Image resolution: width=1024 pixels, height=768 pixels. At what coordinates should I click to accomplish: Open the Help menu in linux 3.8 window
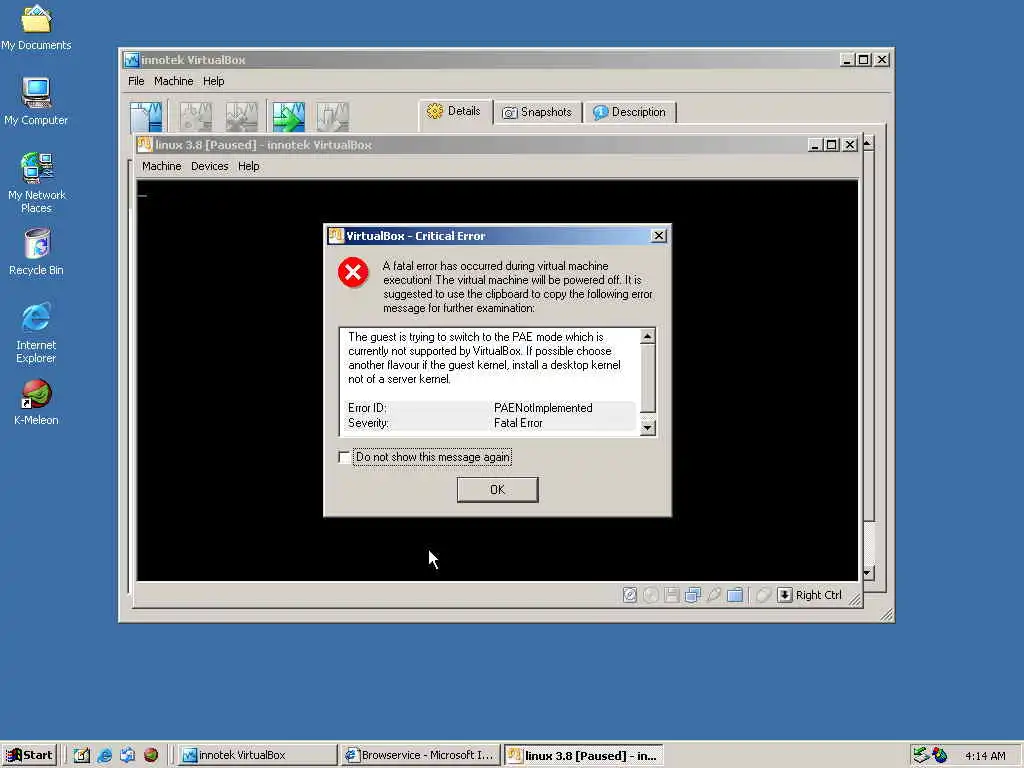(x=248, y=166)
